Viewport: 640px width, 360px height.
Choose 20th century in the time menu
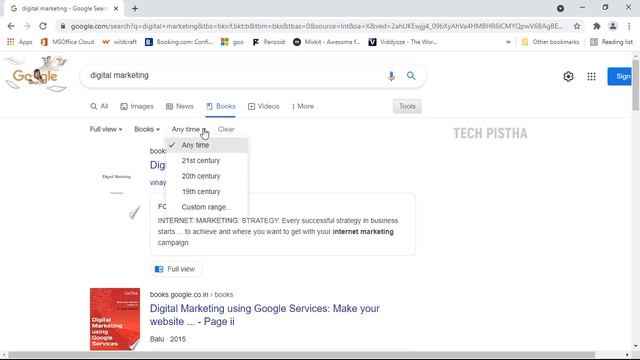coord(207,176)
